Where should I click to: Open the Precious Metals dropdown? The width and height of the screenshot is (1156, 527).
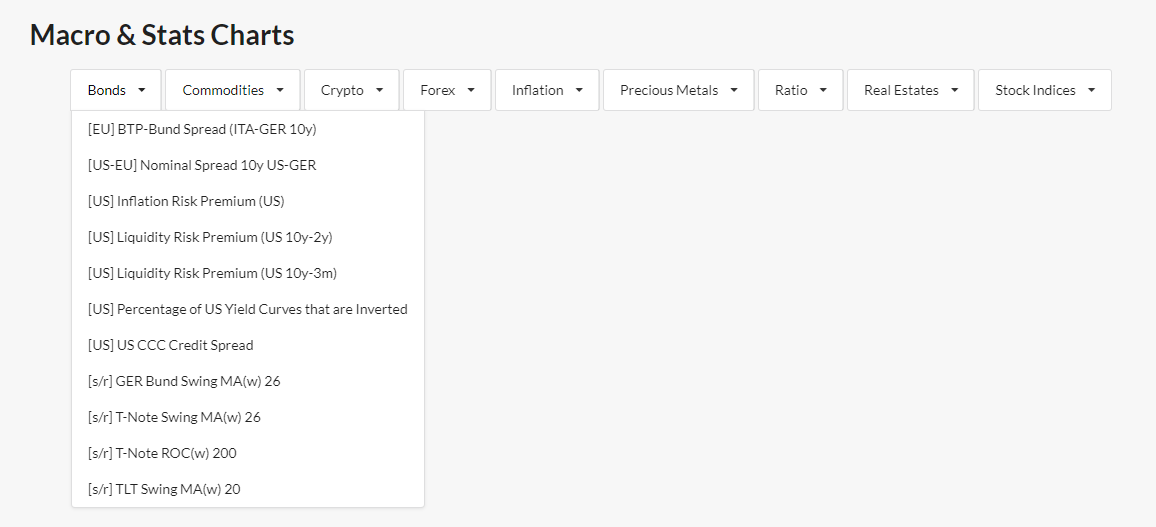tap(678, 90)
